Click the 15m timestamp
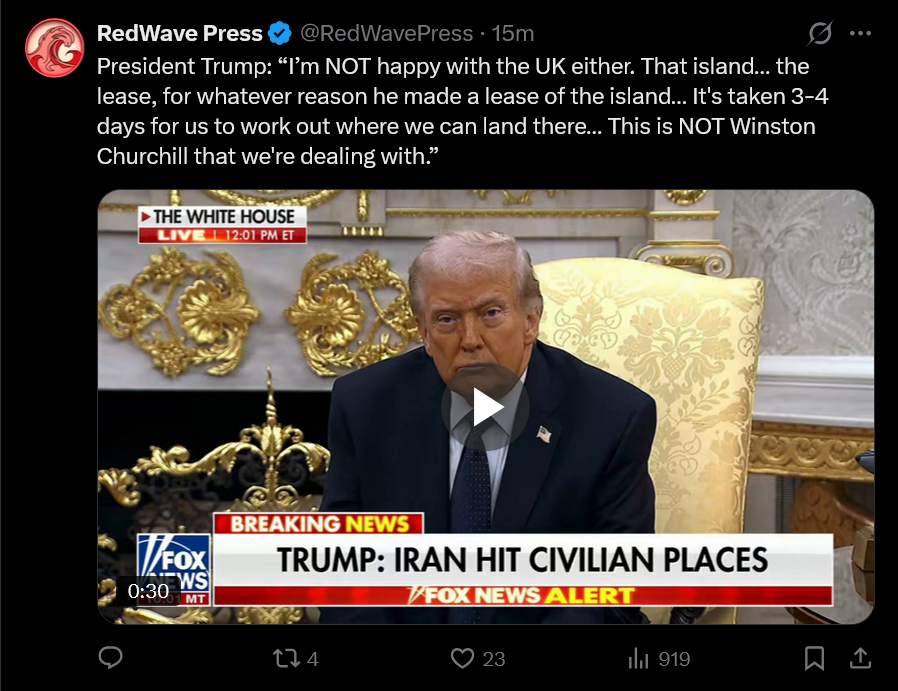The width and height of the screenshot is (898, 691). click(513, 33)
